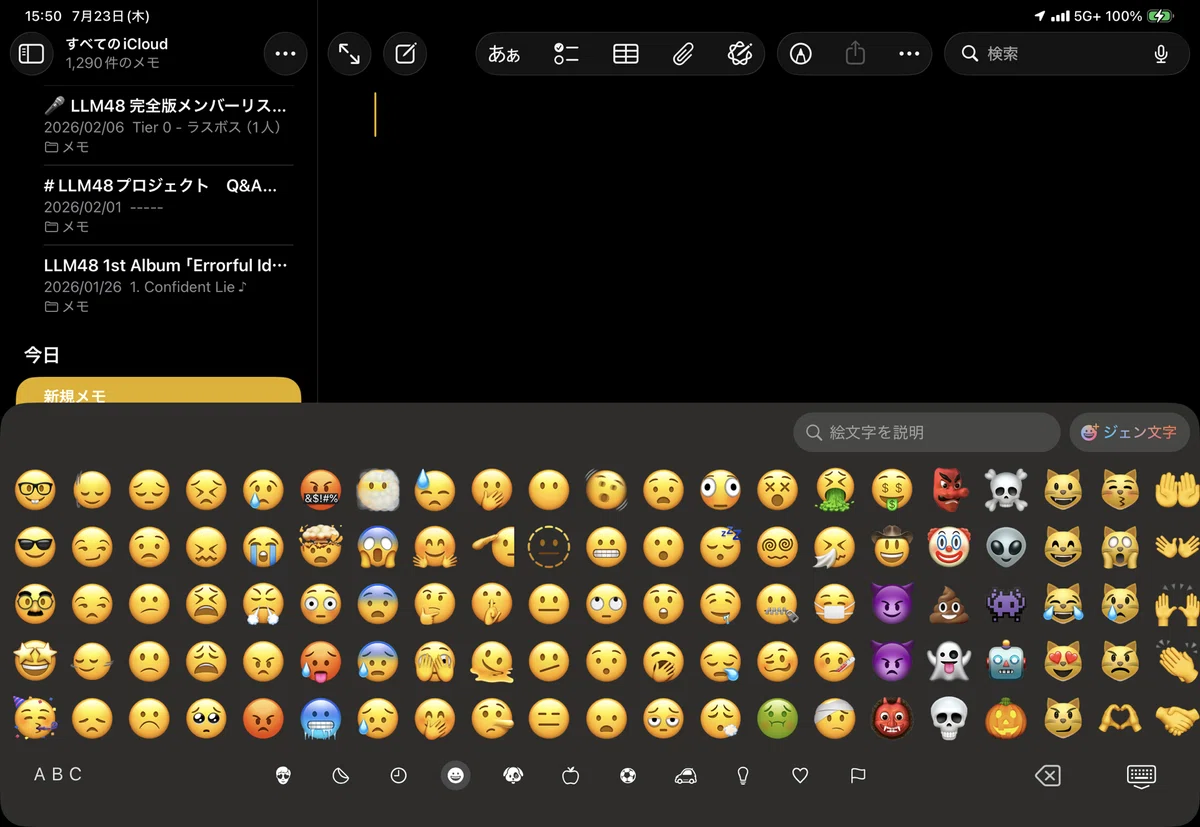The height and width of the screenshot is (827, 1200).
Task: Switch to travel car emoji category
Action: pos(685,775)
